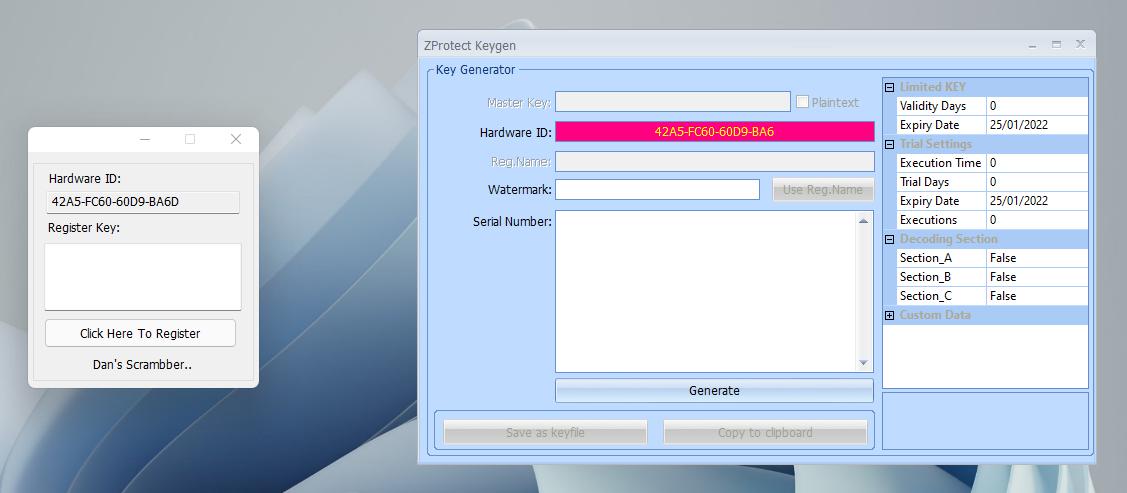Select the Section_C False value
Viewport: 1127px width, 493px height.
pyautogui.click(x=1036, y=296)
